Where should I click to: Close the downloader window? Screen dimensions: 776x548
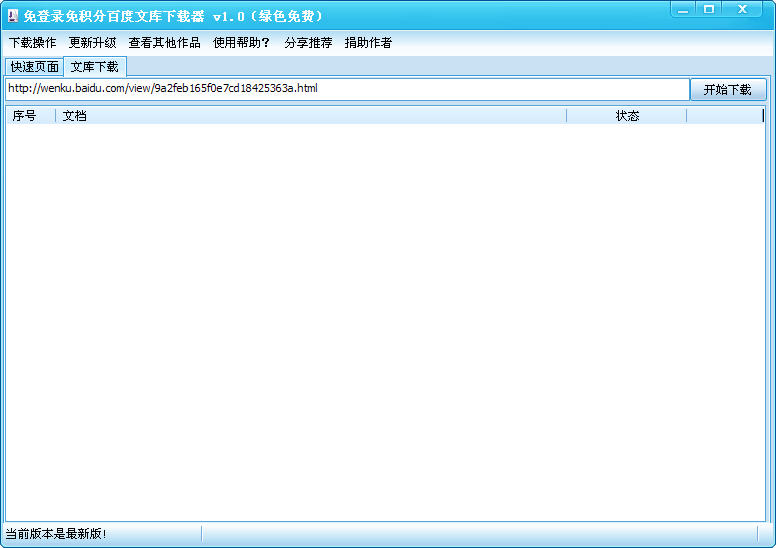pyautogui.click(x=742, y=9)
